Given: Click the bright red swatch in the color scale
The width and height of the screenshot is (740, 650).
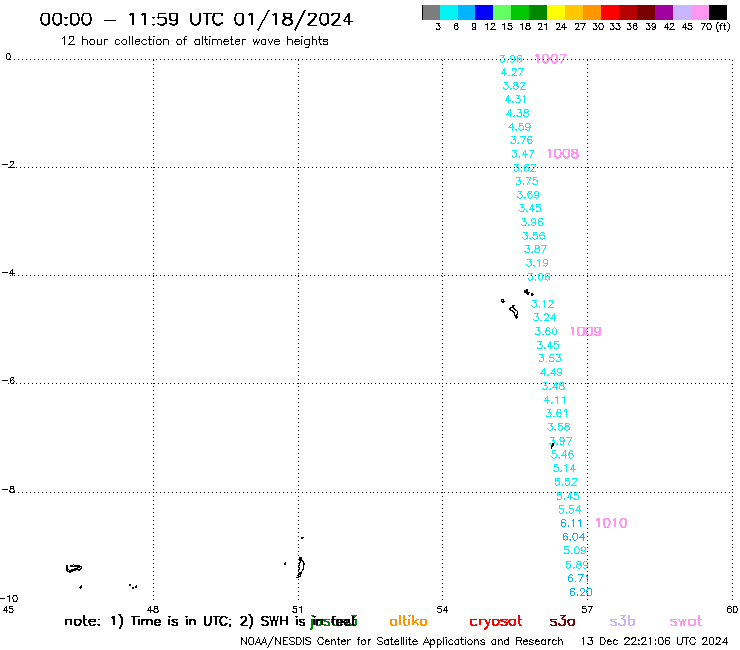Looking at the screenshot, I should click(x=610, y=12).
